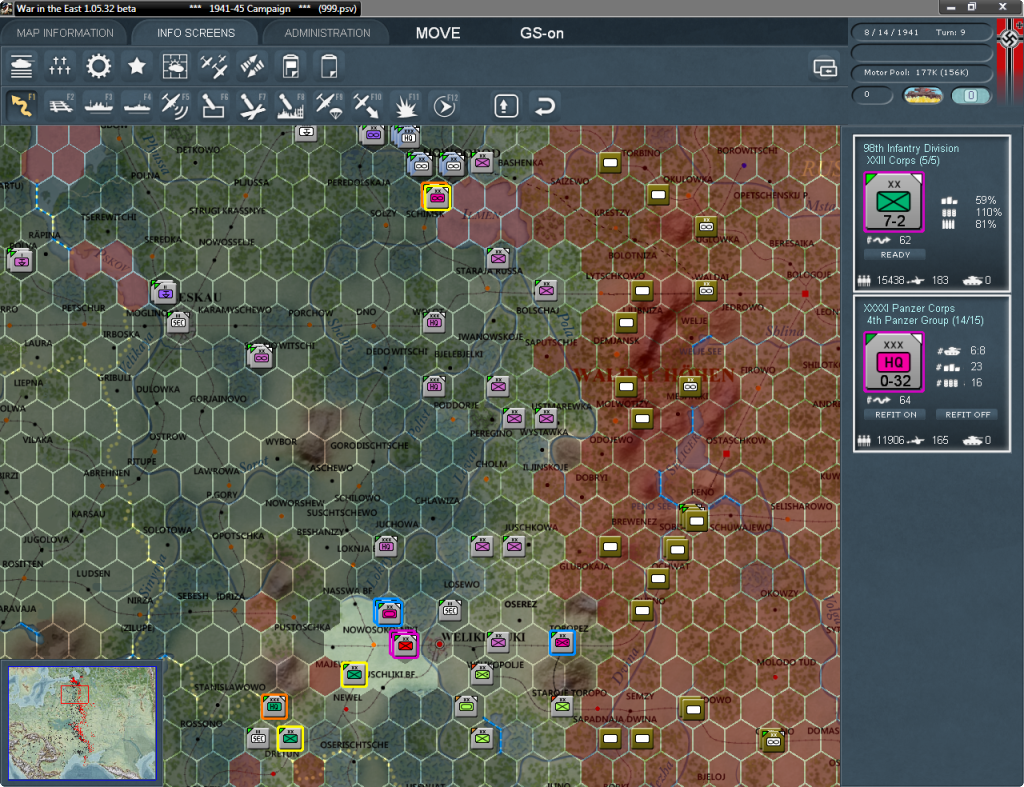Open the weather map grid icon
This screenshot has height=787, width=1024.
tap(175, 66)
